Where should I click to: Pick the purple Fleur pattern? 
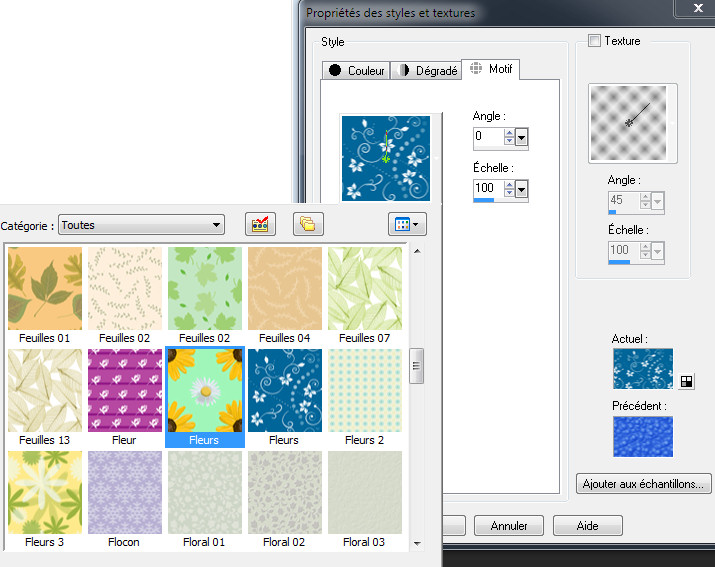click(125, 389)
